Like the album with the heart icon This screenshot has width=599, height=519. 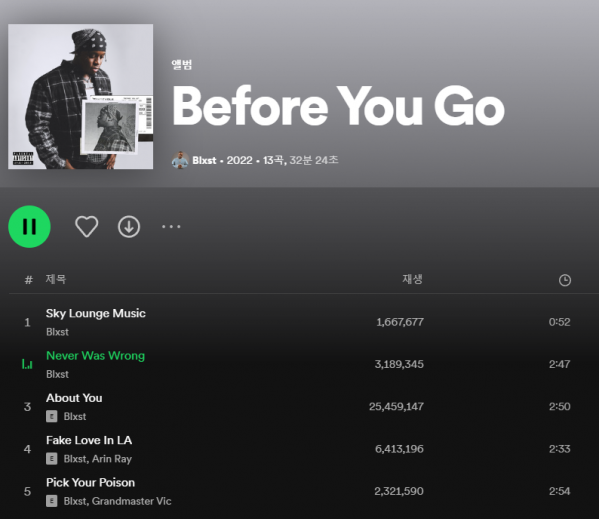[x=87, y=226]
